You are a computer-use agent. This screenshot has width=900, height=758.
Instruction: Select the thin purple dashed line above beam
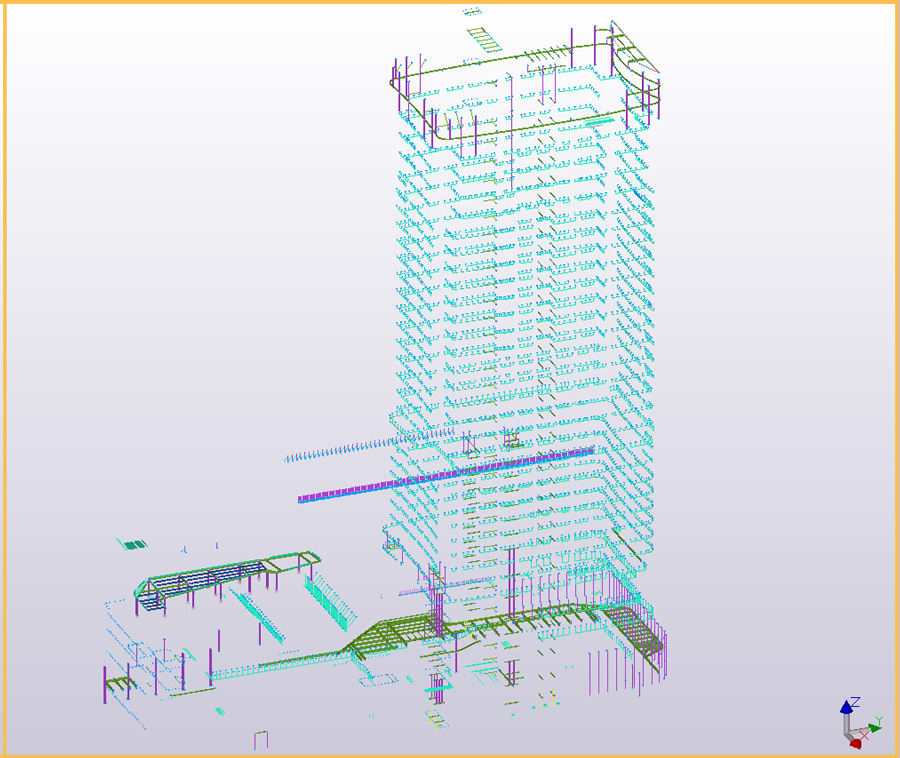click(350, 448)
